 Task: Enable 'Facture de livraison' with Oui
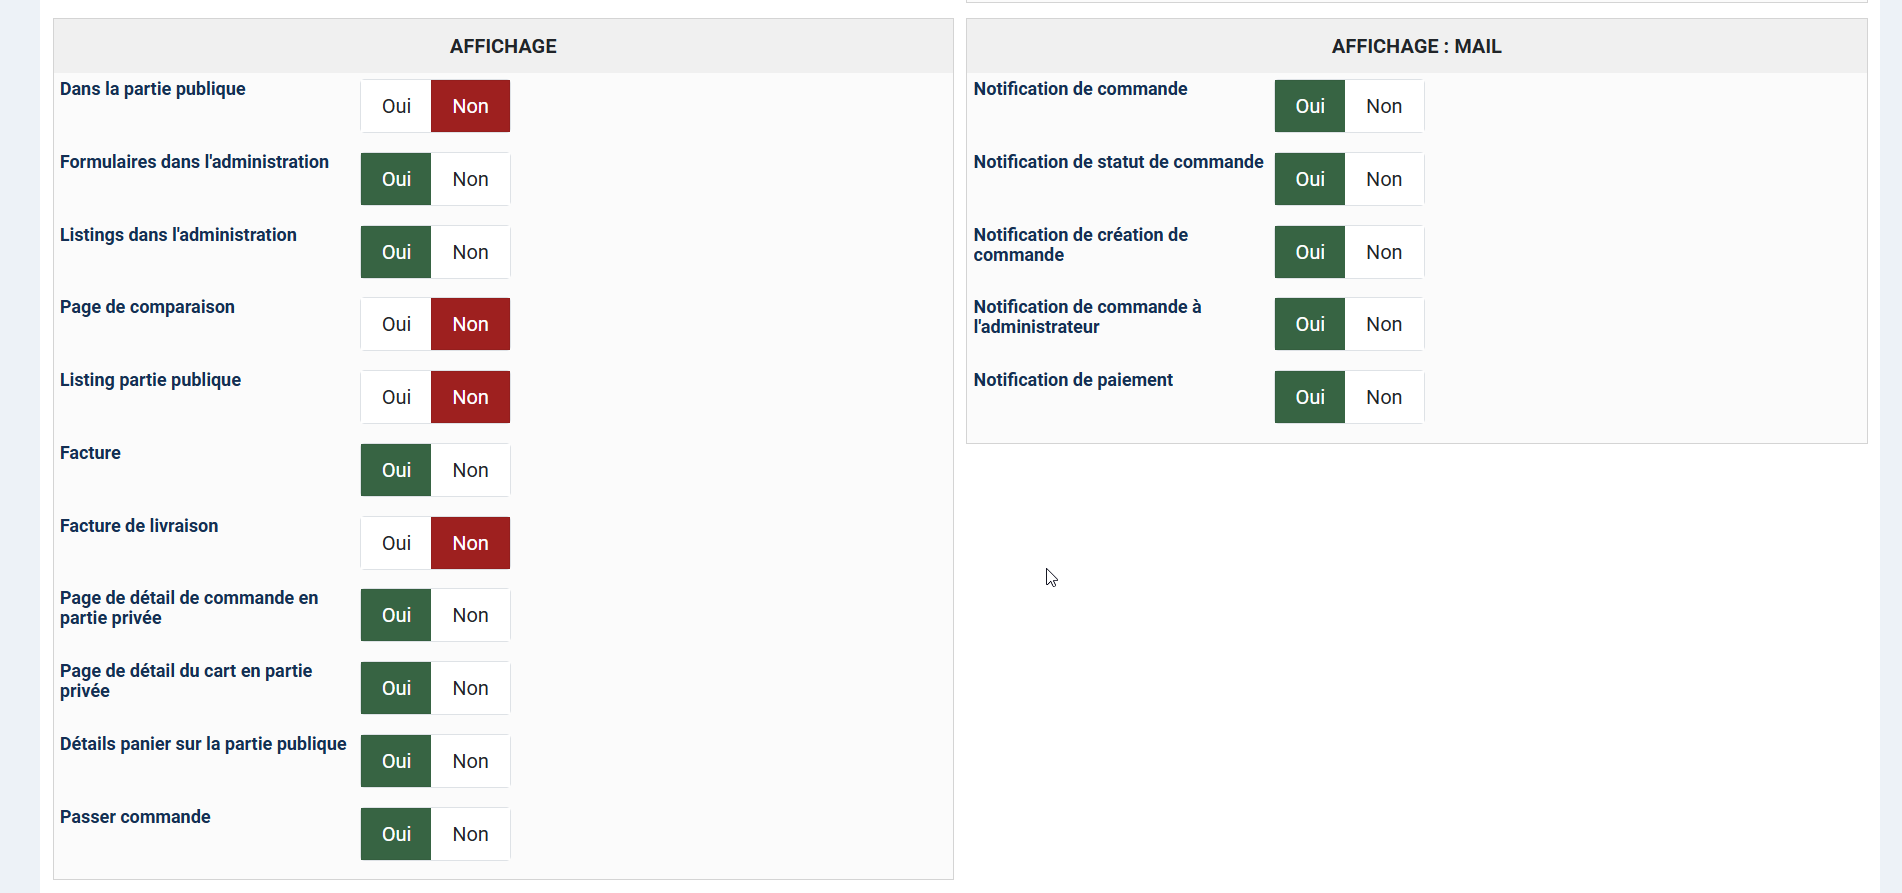(x=396, y=543)
